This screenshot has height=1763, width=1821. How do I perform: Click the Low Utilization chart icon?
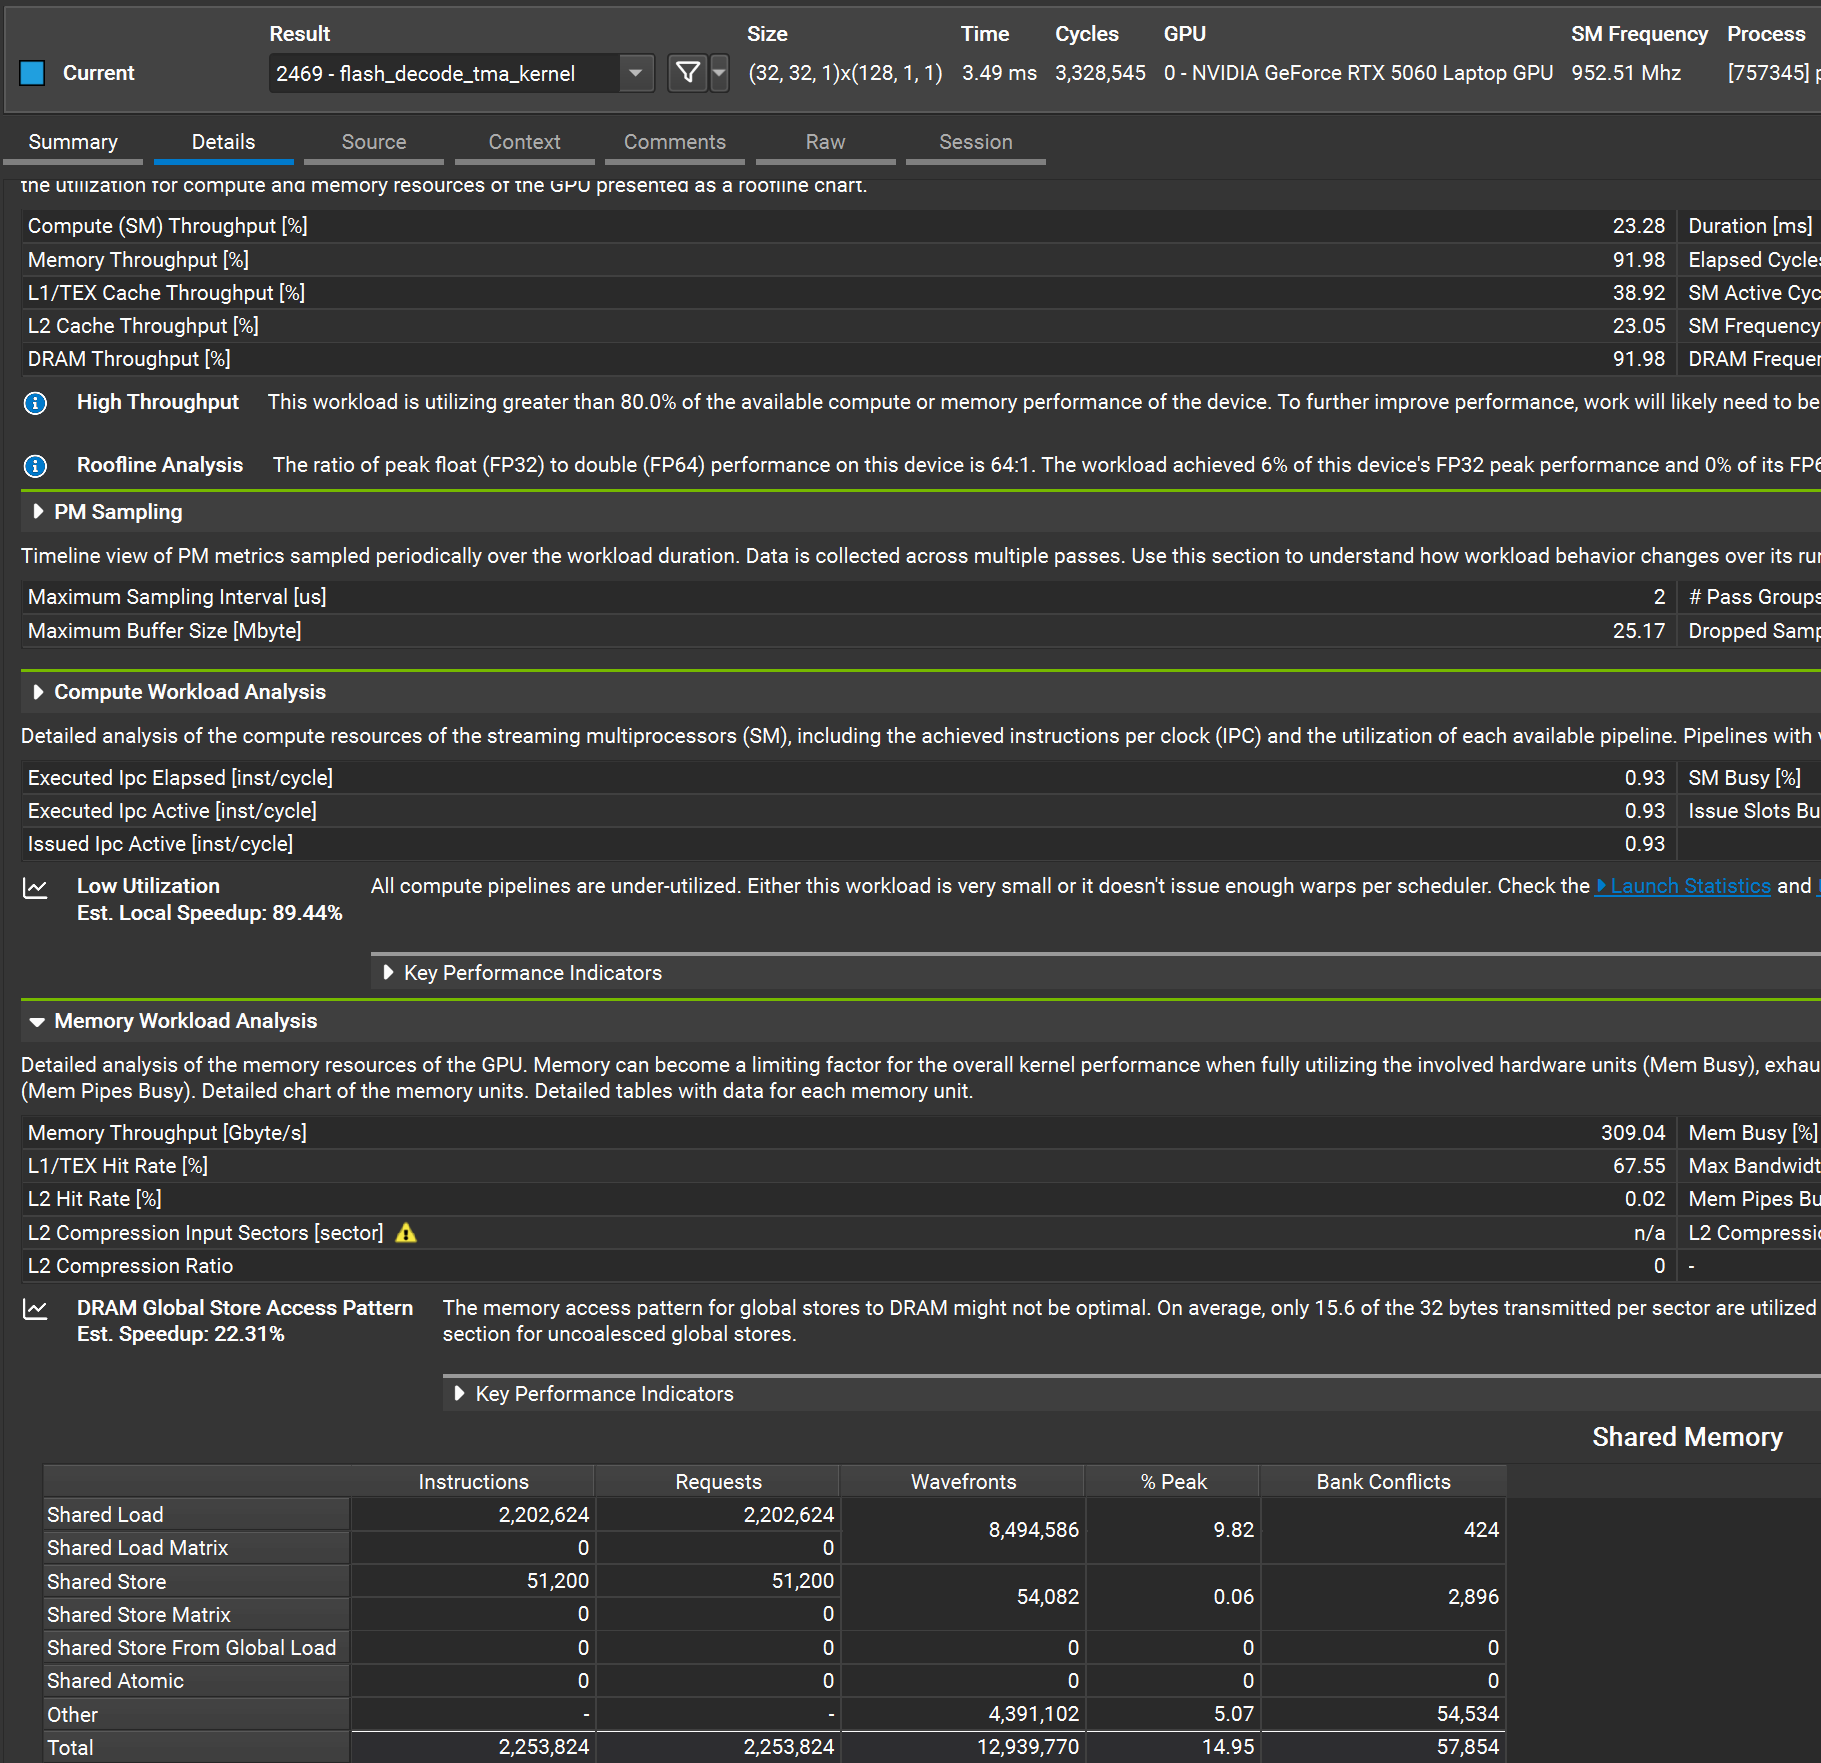[35, 888]
